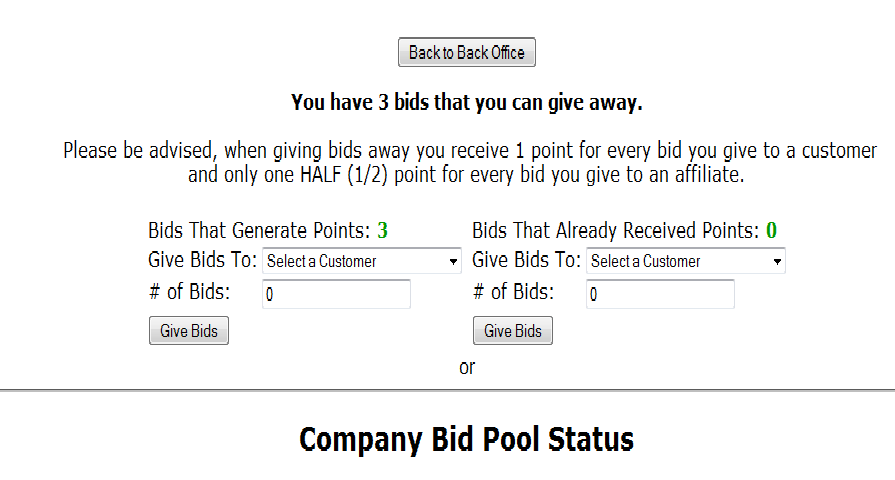895x480 pixels.
Task: Click the Back to Back Office button
Action: tap(466, 53)
